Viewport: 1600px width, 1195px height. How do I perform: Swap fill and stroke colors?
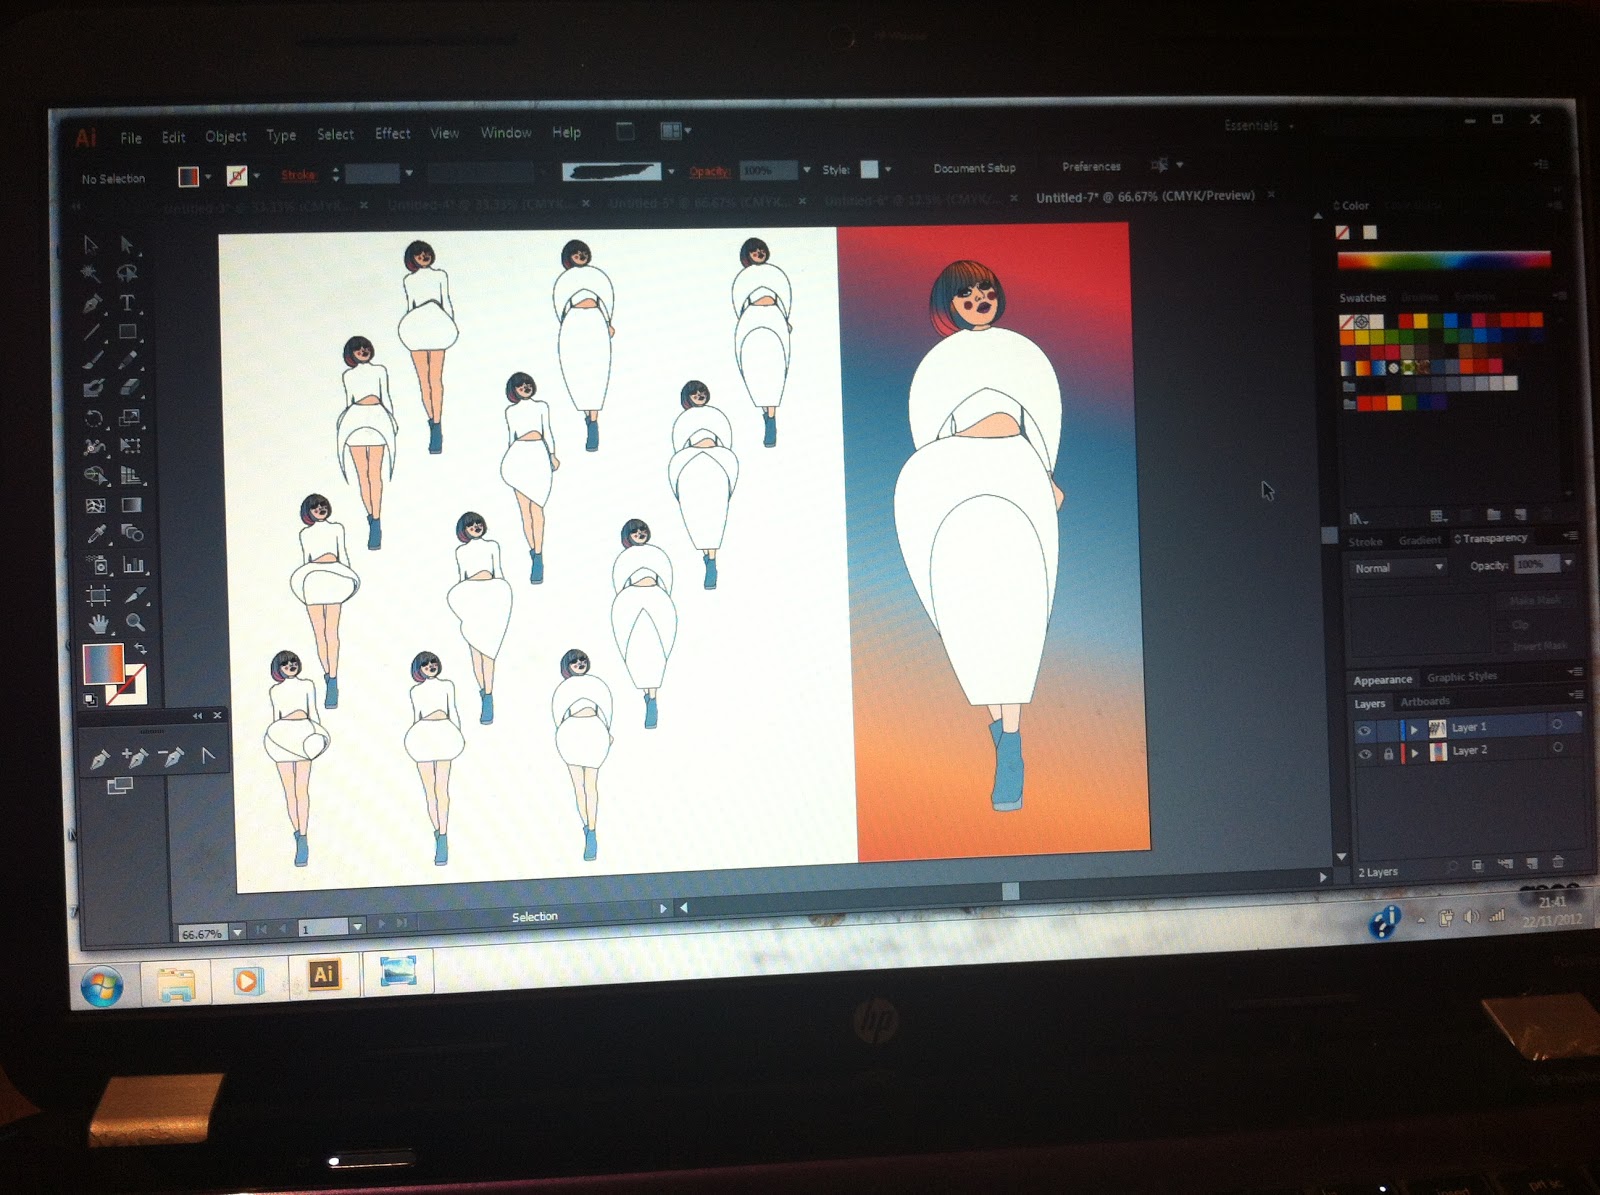[140, 650]
